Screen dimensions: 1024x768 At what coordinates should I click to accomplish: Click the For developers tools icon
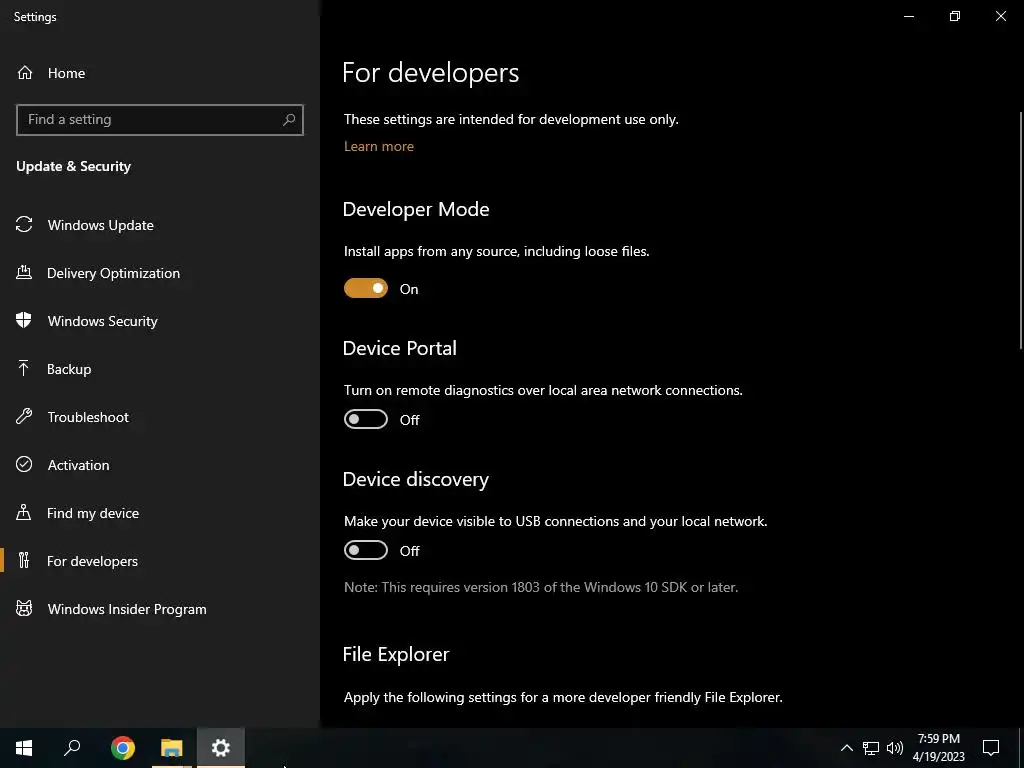coord(24,560)
